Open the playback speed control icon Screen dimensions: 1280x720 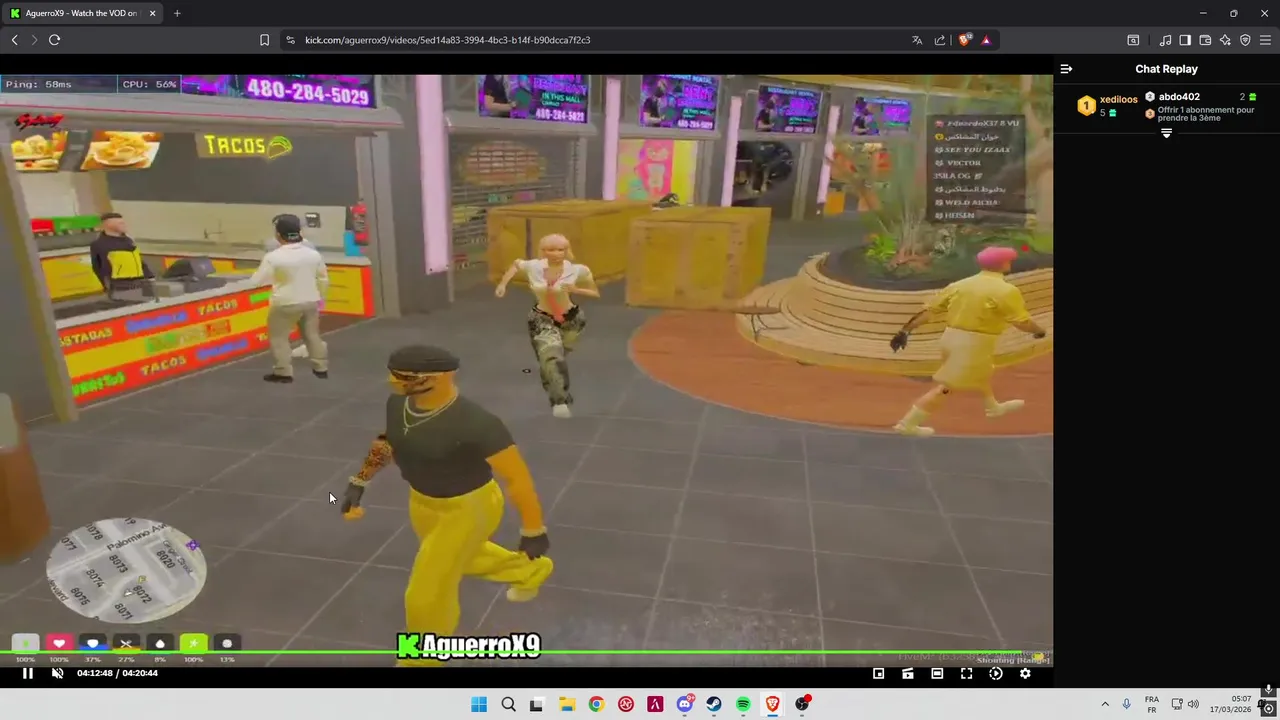click(996, 673)
